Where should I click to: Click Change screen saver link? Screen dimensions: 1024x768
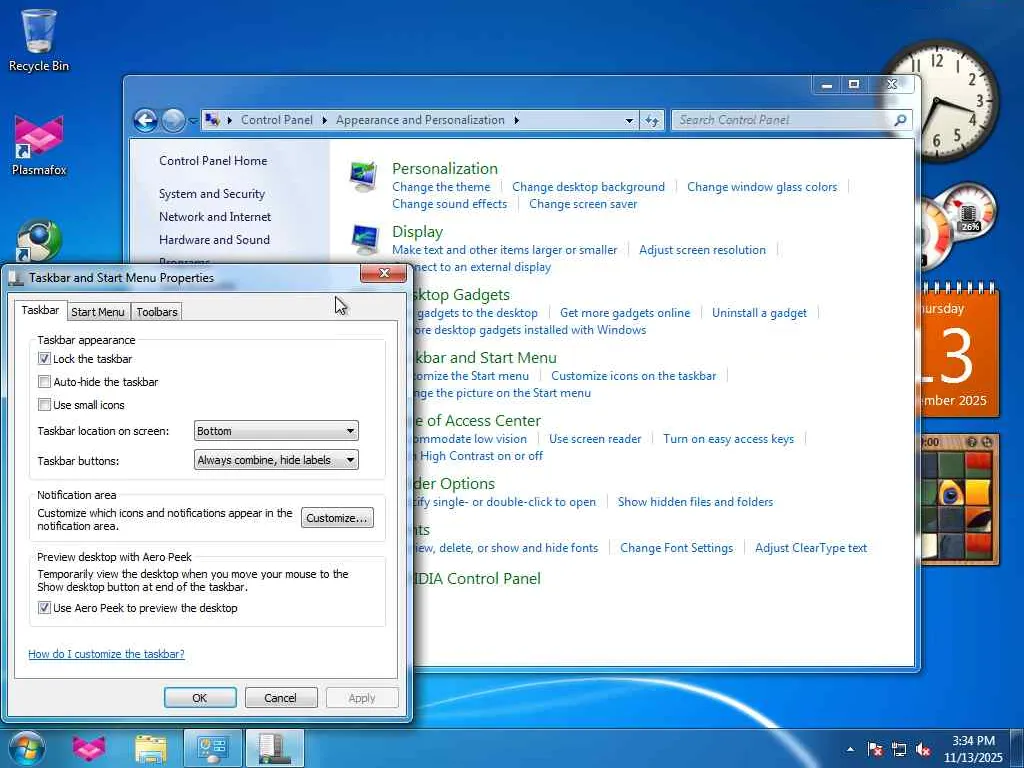click(x=583, y=204)
